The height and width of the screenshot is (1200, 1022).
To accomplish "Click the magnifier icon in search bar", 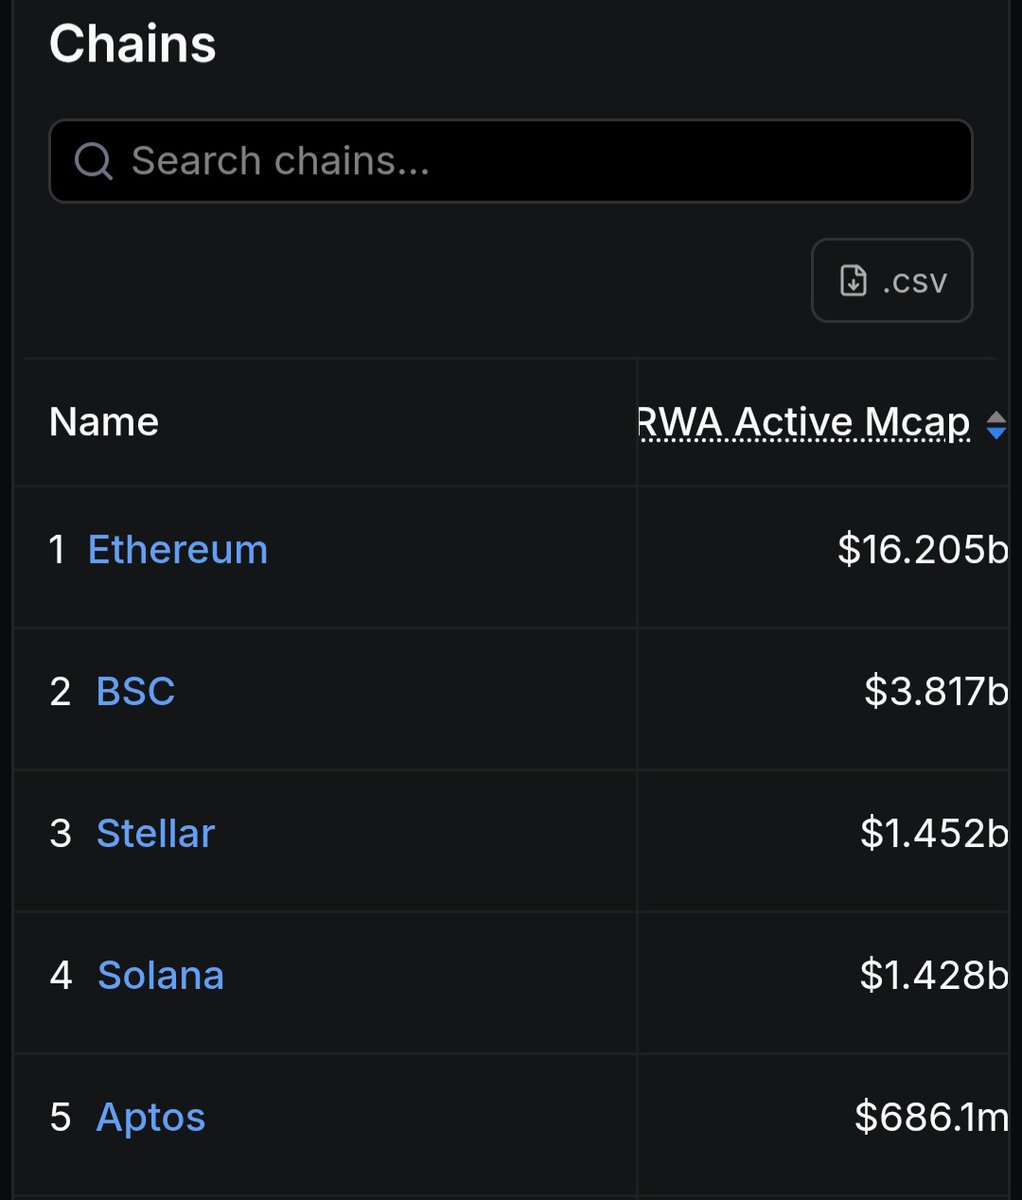I will 93,160.
